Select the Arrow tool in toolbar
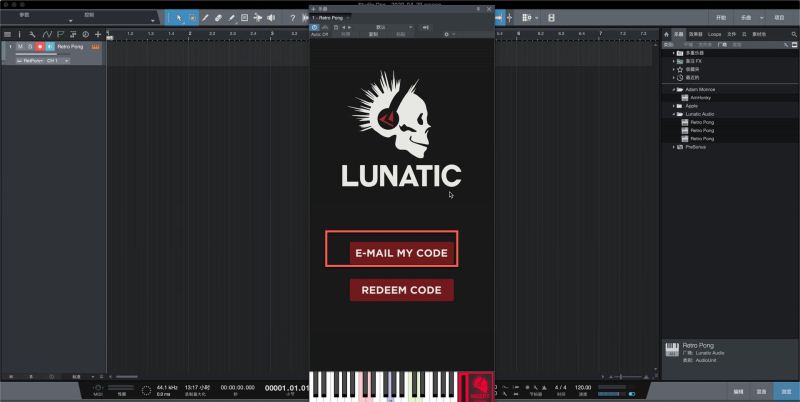The image size is (800, 402). coord(179,18)
